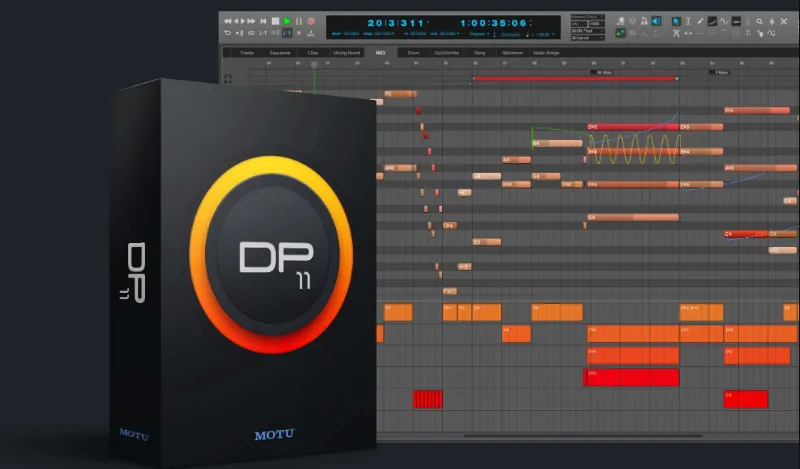
Task: Open the measures counter format arrows
Action: [428, 22]
